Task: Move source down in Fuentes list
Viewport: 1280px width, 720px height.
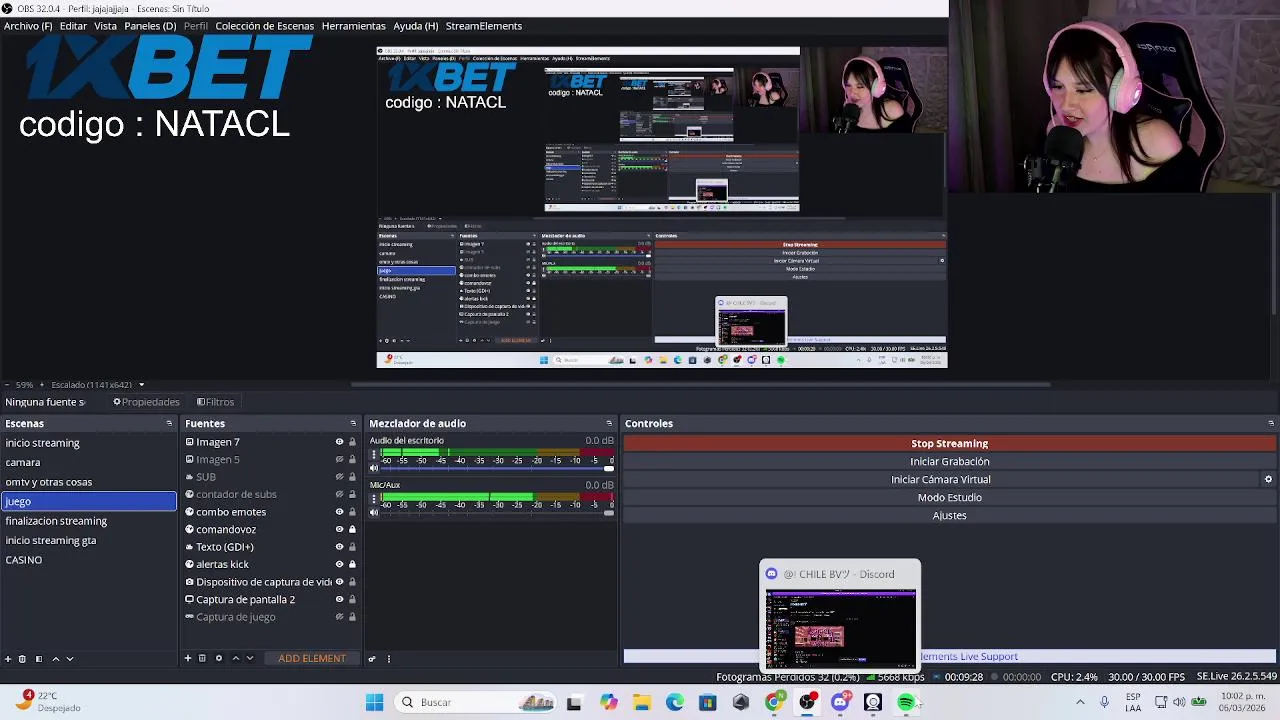Action: click(250, 658)
